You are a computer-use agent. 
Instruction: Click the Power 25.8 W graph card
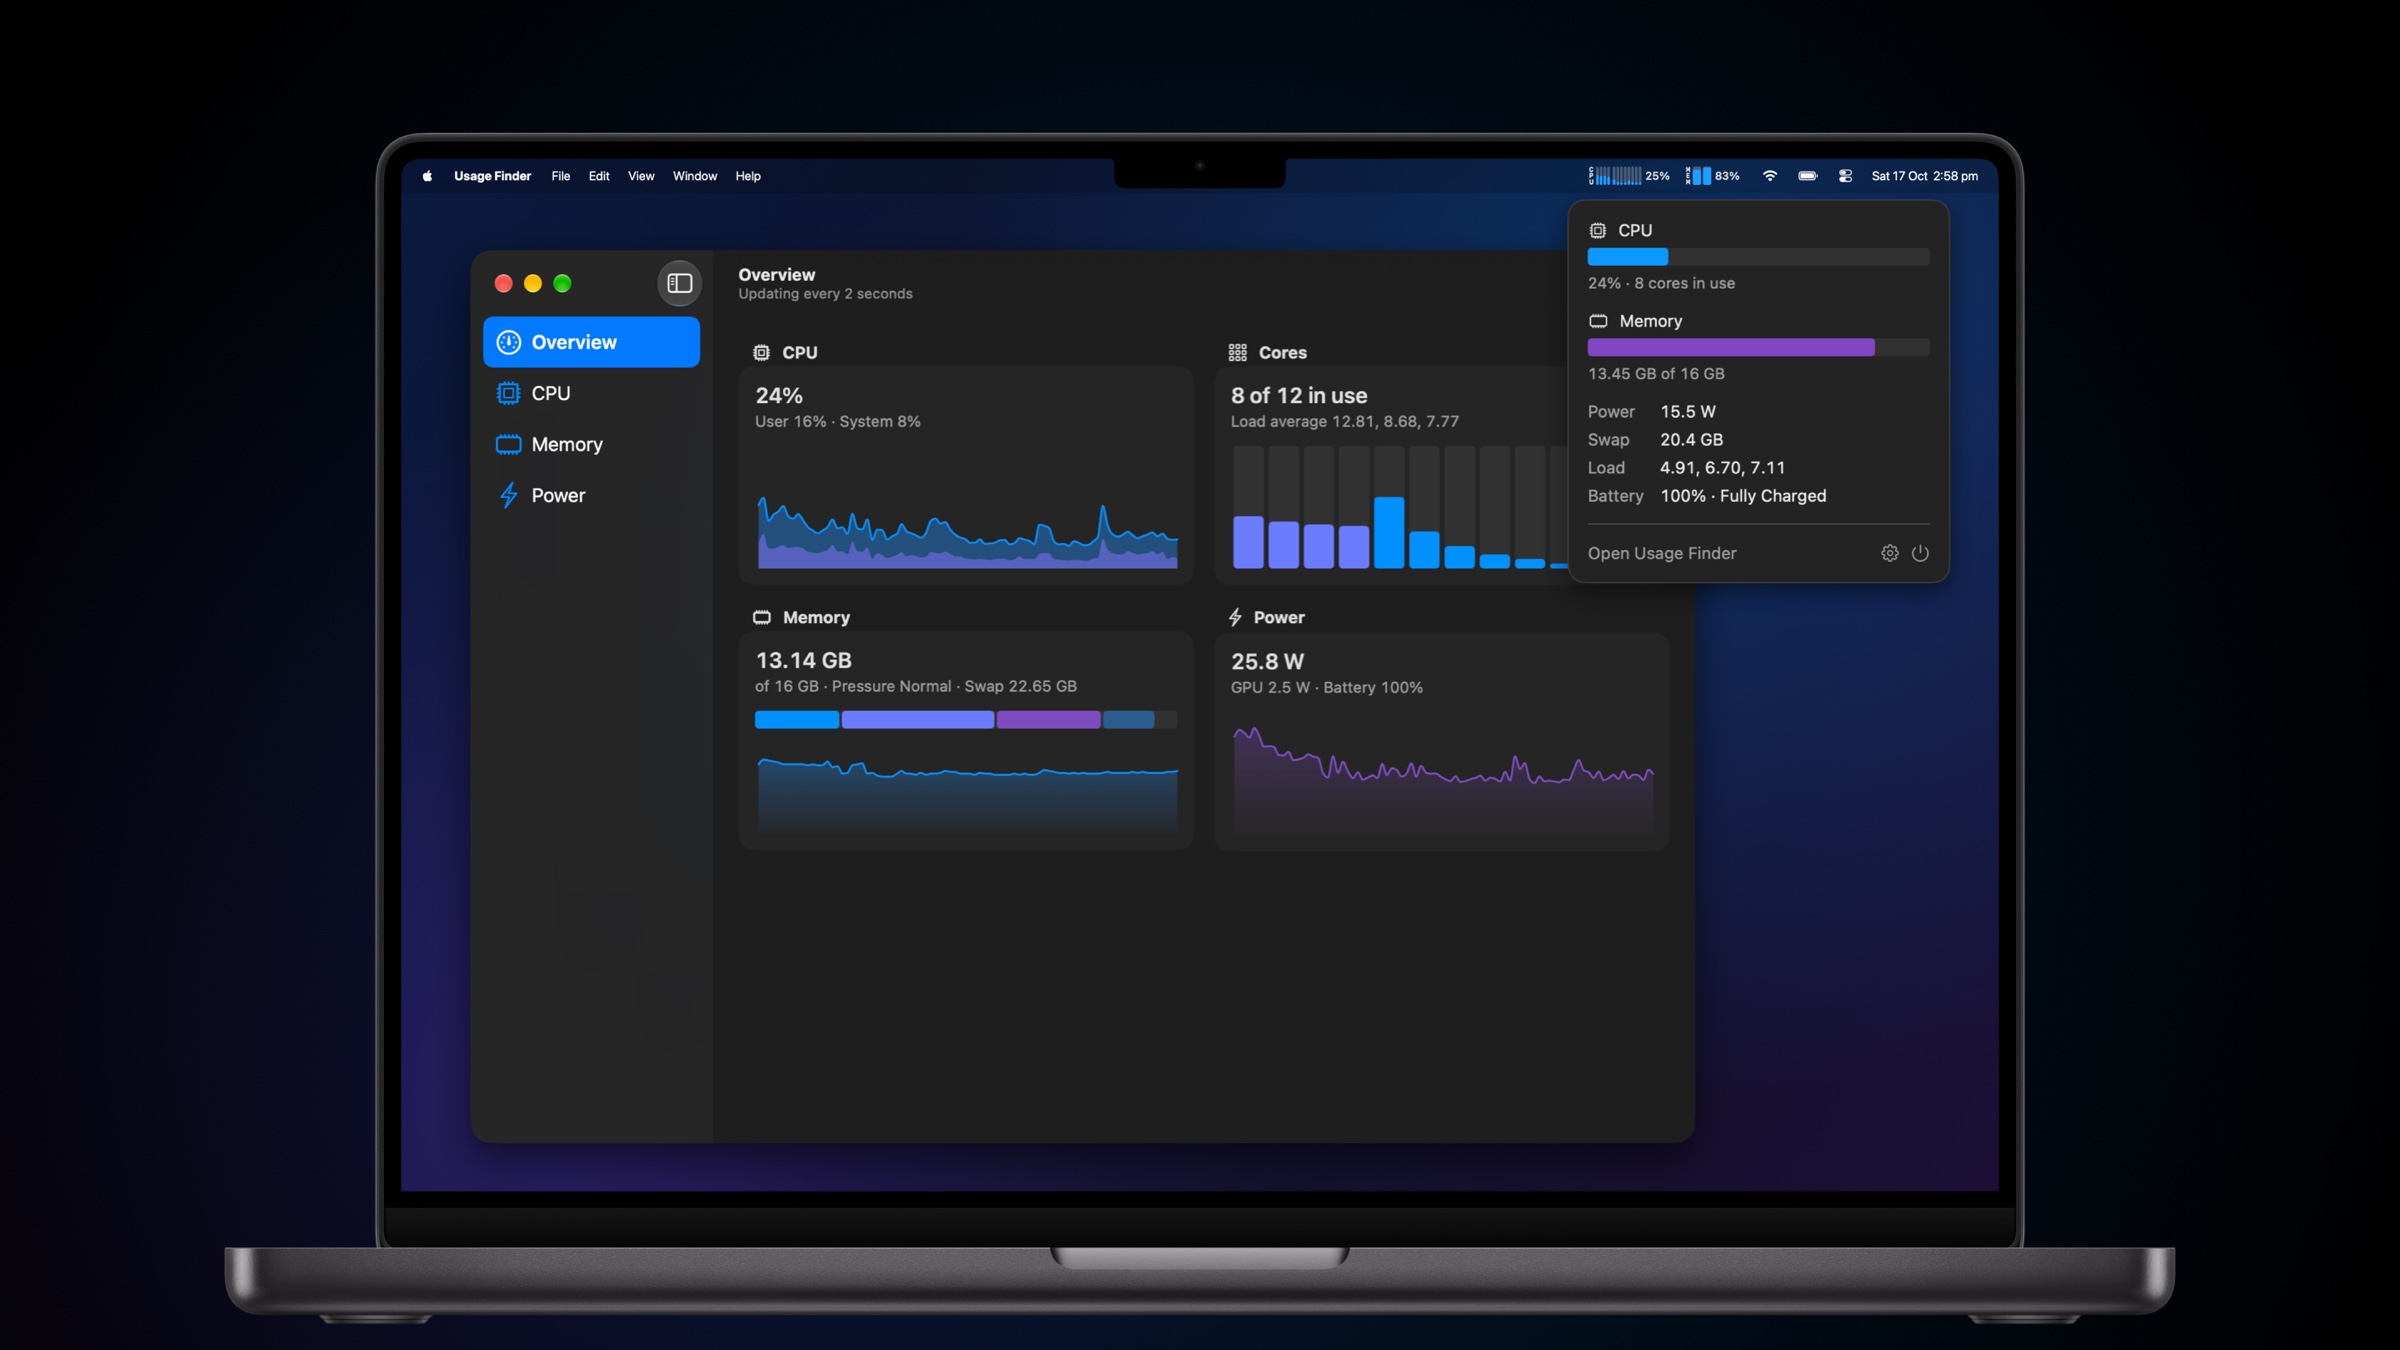[x=1442, y=741]
